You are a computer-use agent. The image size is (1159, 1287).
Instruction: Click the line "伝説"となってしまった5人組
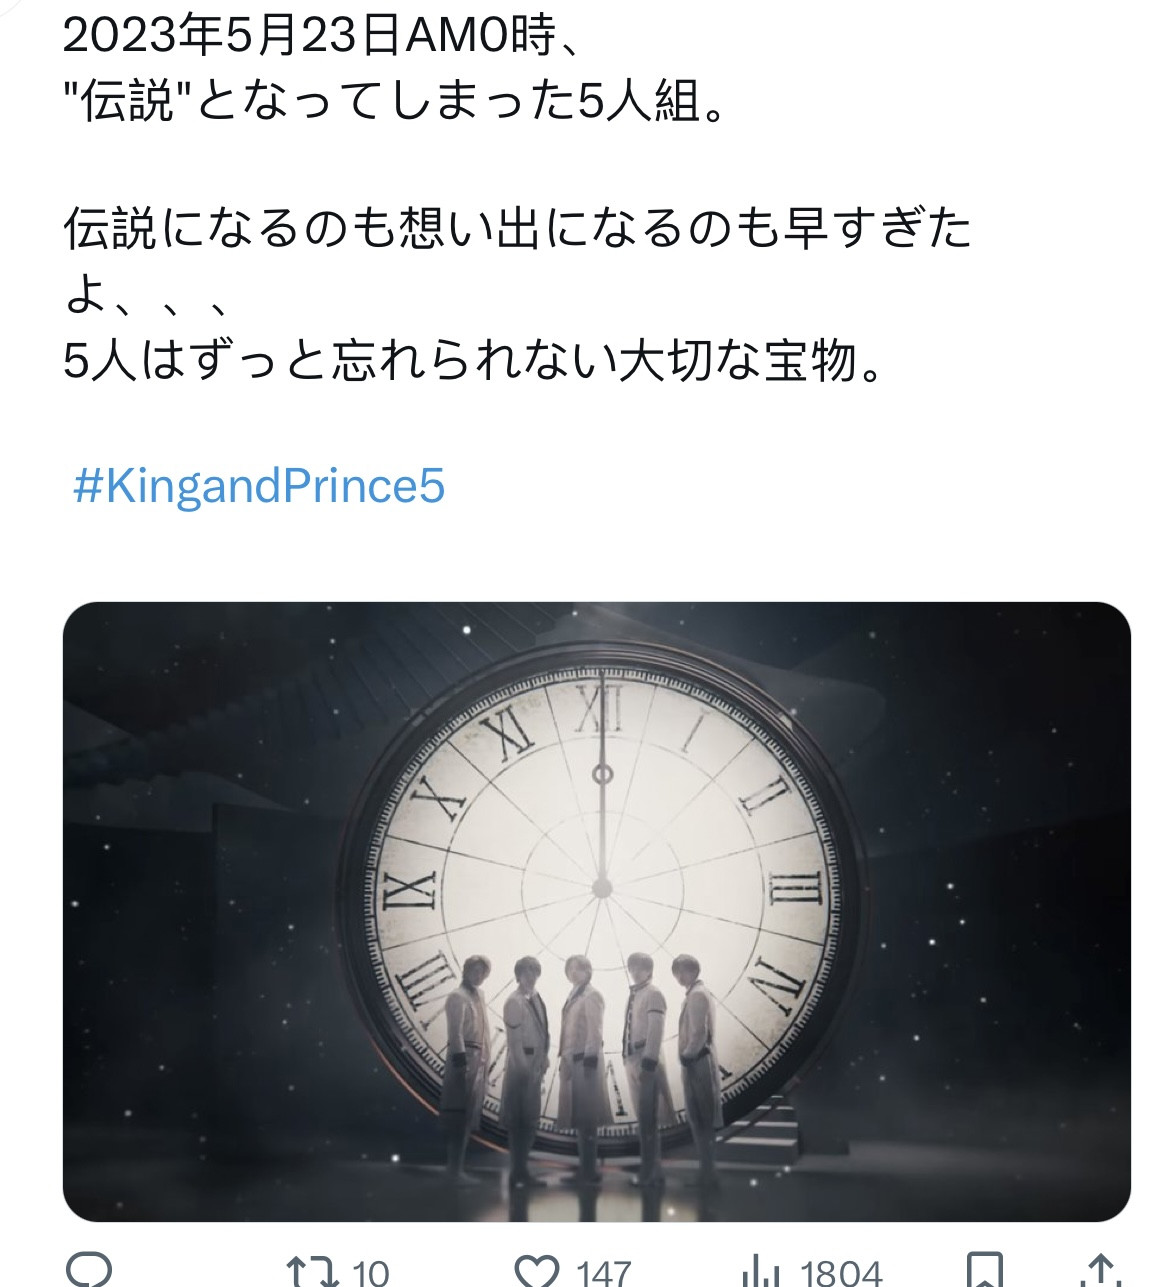tap(392, 101)
